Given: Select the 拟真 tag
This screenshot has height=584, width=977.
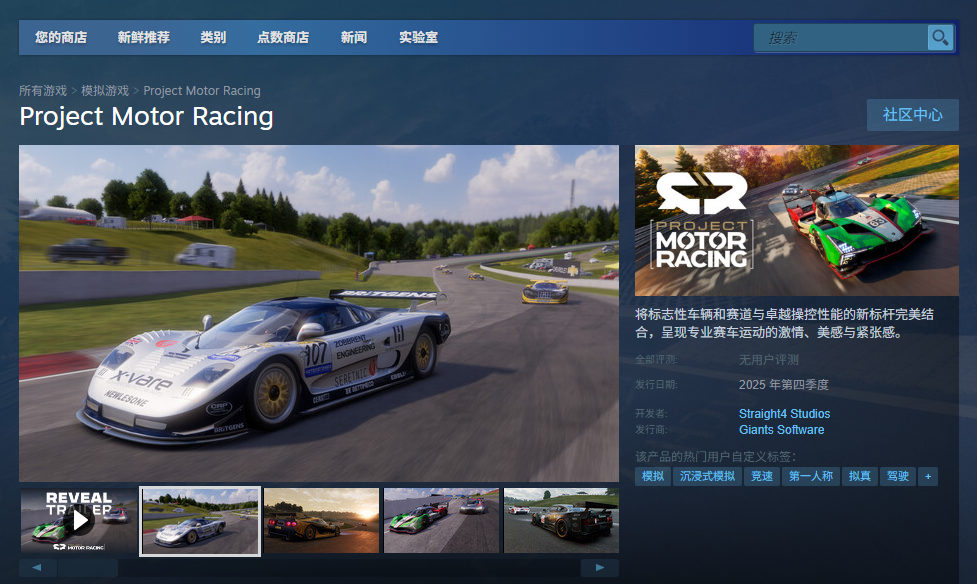Looking at the screenshot, I should point(859,476).
